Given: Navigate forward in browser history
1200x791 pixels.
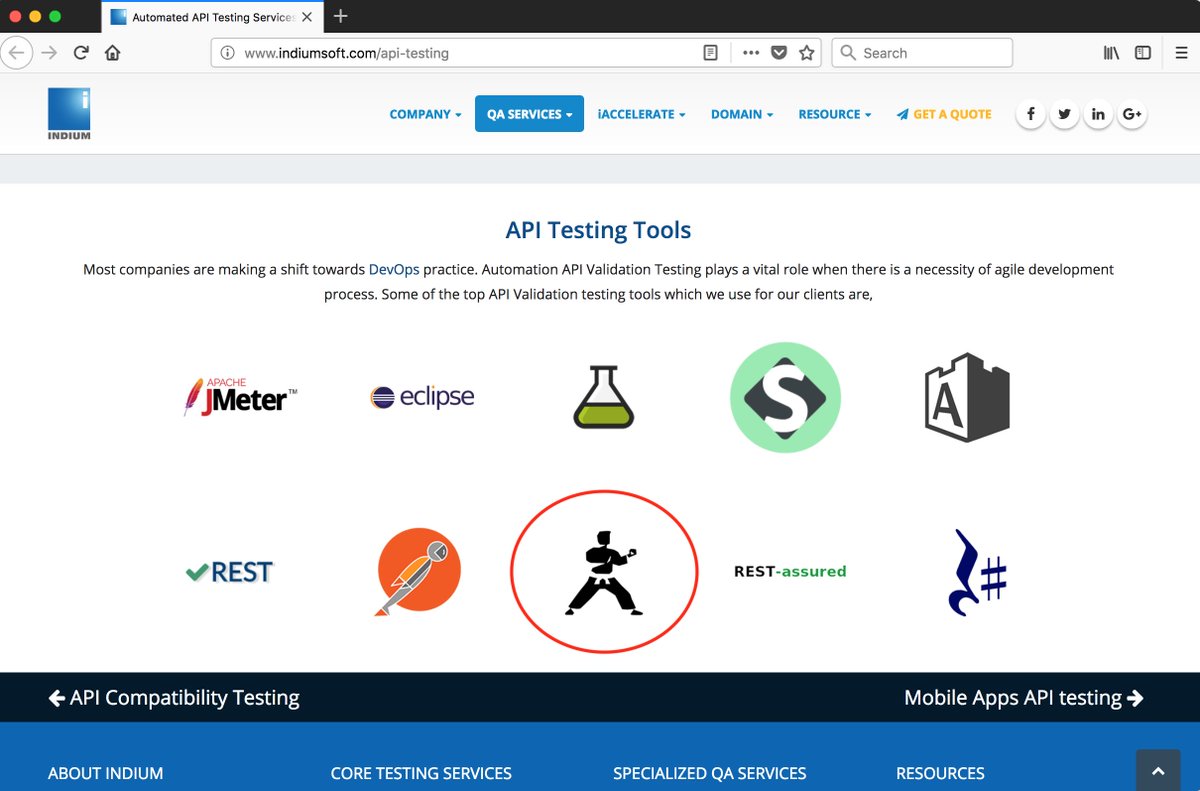Looking at the screenshot, I should (49, 53).
